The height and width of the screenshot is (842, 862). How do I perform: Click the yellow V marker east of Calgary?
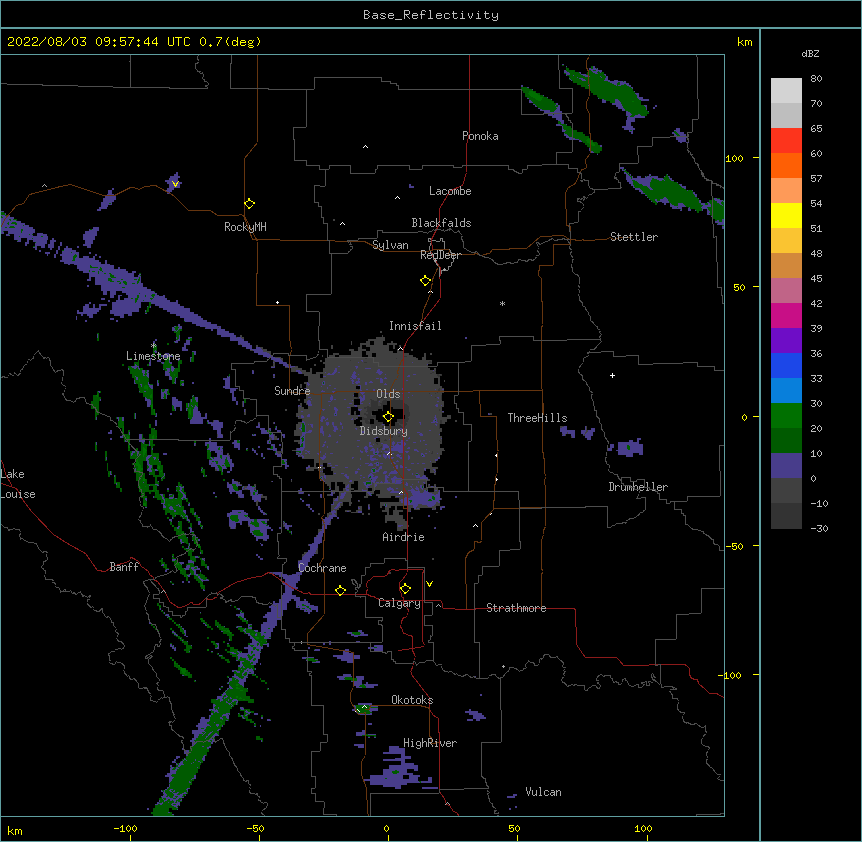point(429,584)
